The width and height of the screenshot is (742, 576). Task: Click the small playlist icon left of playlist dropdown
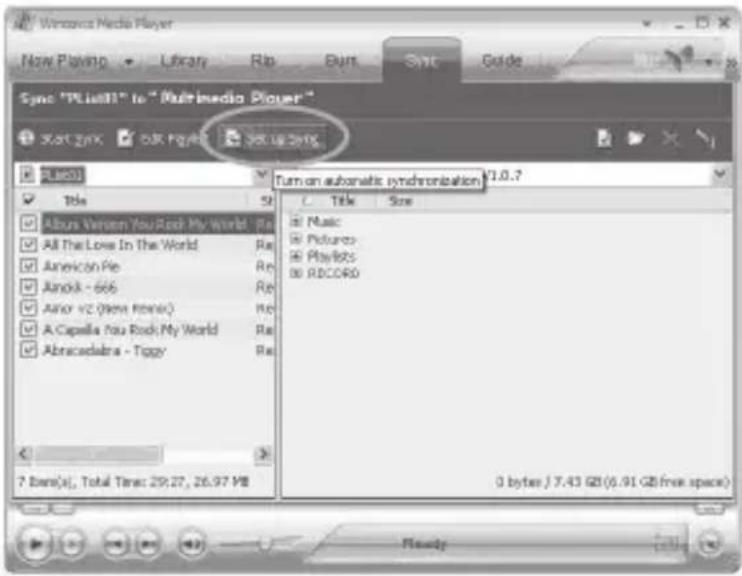(27, 175)
